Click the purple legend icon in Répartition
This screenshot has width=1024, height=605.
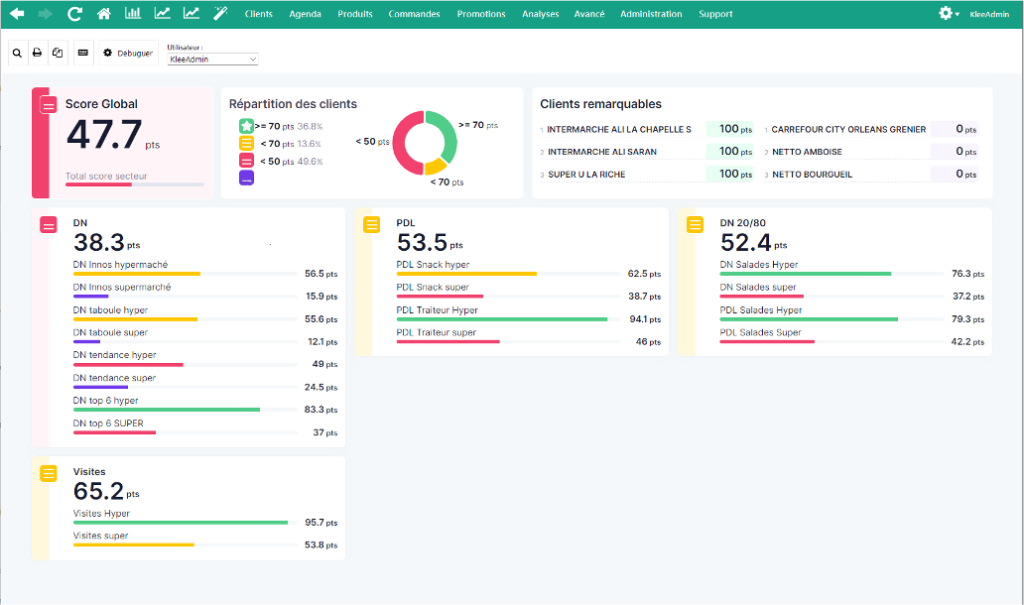coord(246,178)
